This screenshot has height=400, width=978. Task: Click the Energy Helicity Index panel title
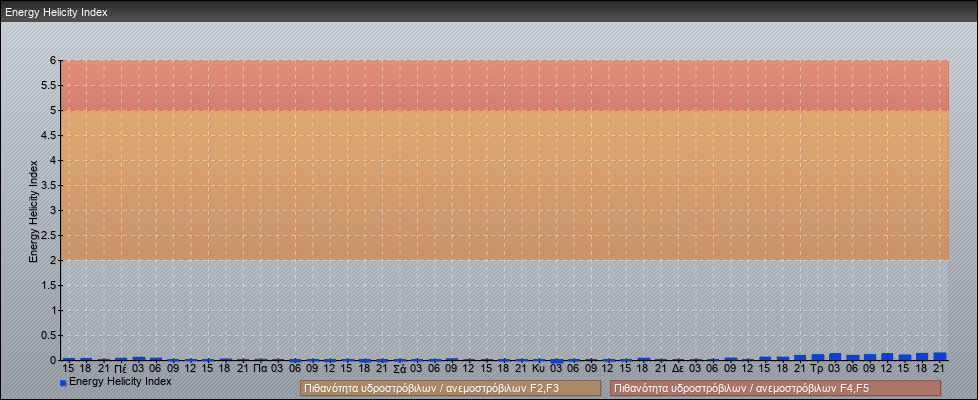(x=56, y=13)
